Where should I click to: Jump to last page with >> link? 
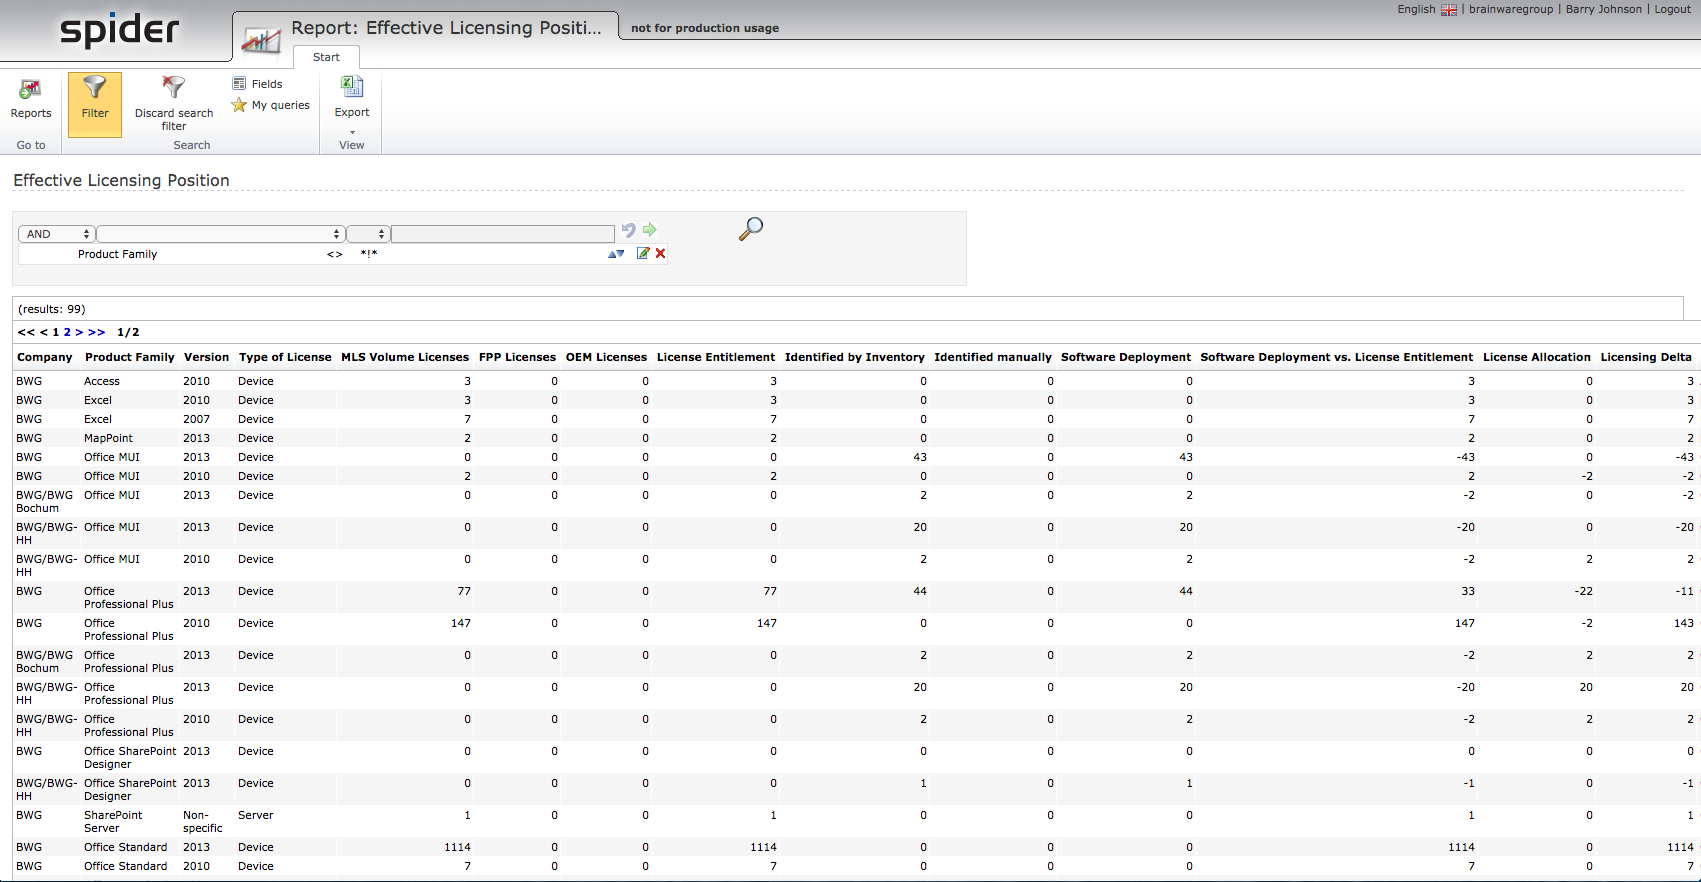pos(97,332)
